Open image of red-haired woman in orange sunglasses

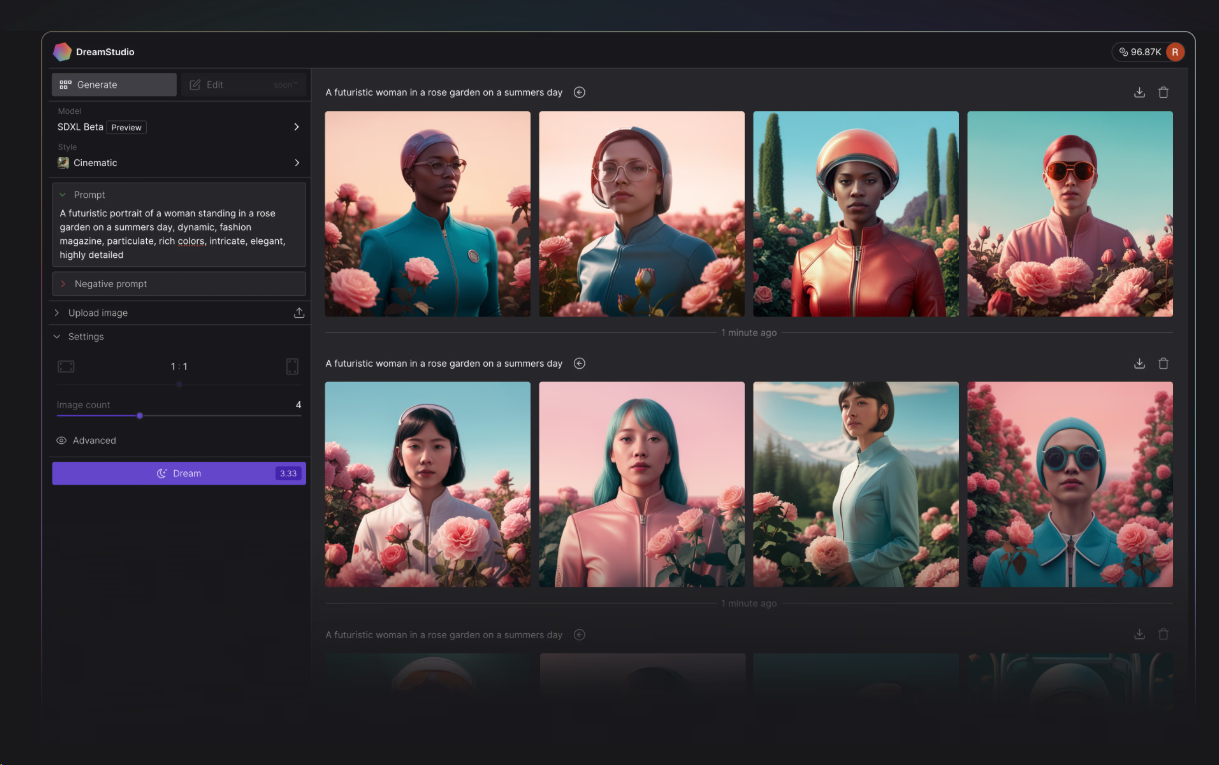[x=1070, y=214]
